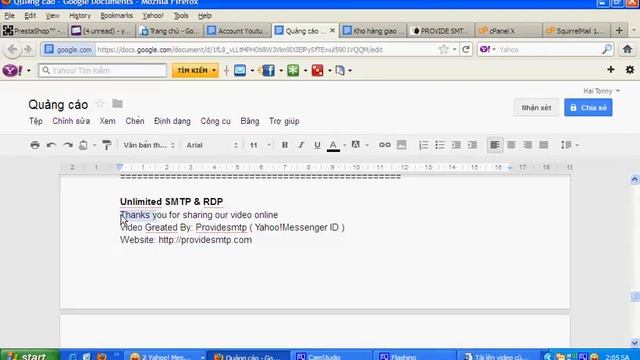Click the TÌM KIẾM Yahoo search button
Screen dimensions: 640x360
[195, 70]
